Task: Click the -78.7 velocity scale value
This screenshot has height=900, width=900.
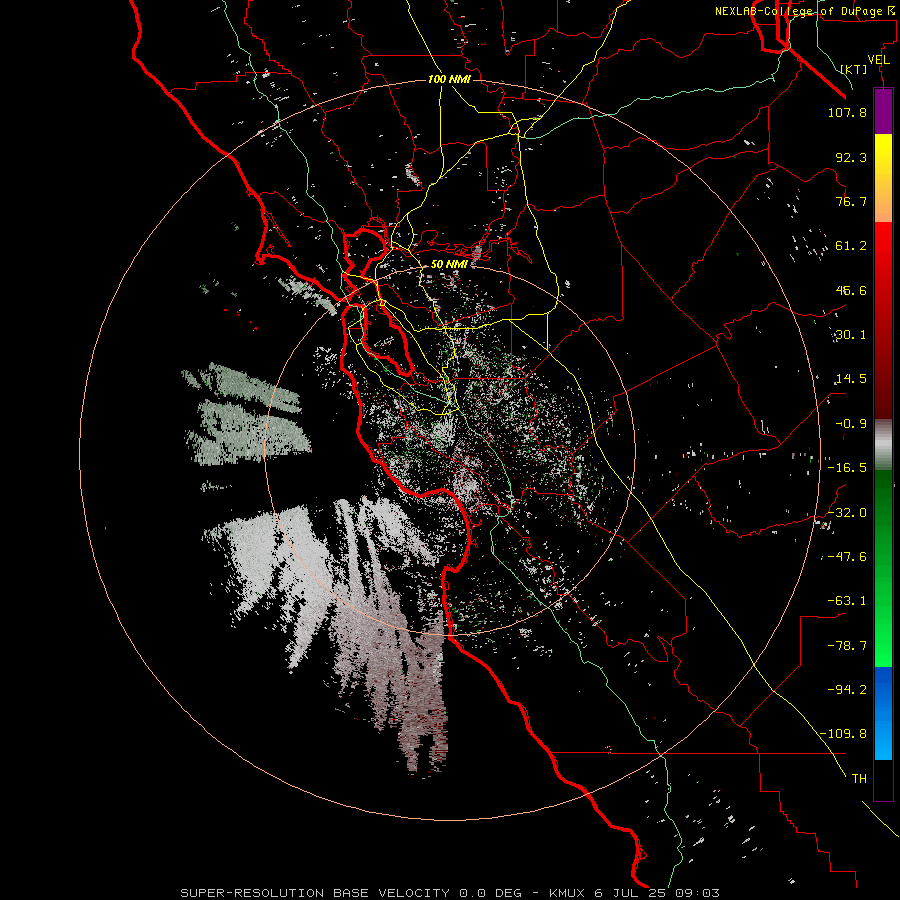Action: (x=847, y=645)
